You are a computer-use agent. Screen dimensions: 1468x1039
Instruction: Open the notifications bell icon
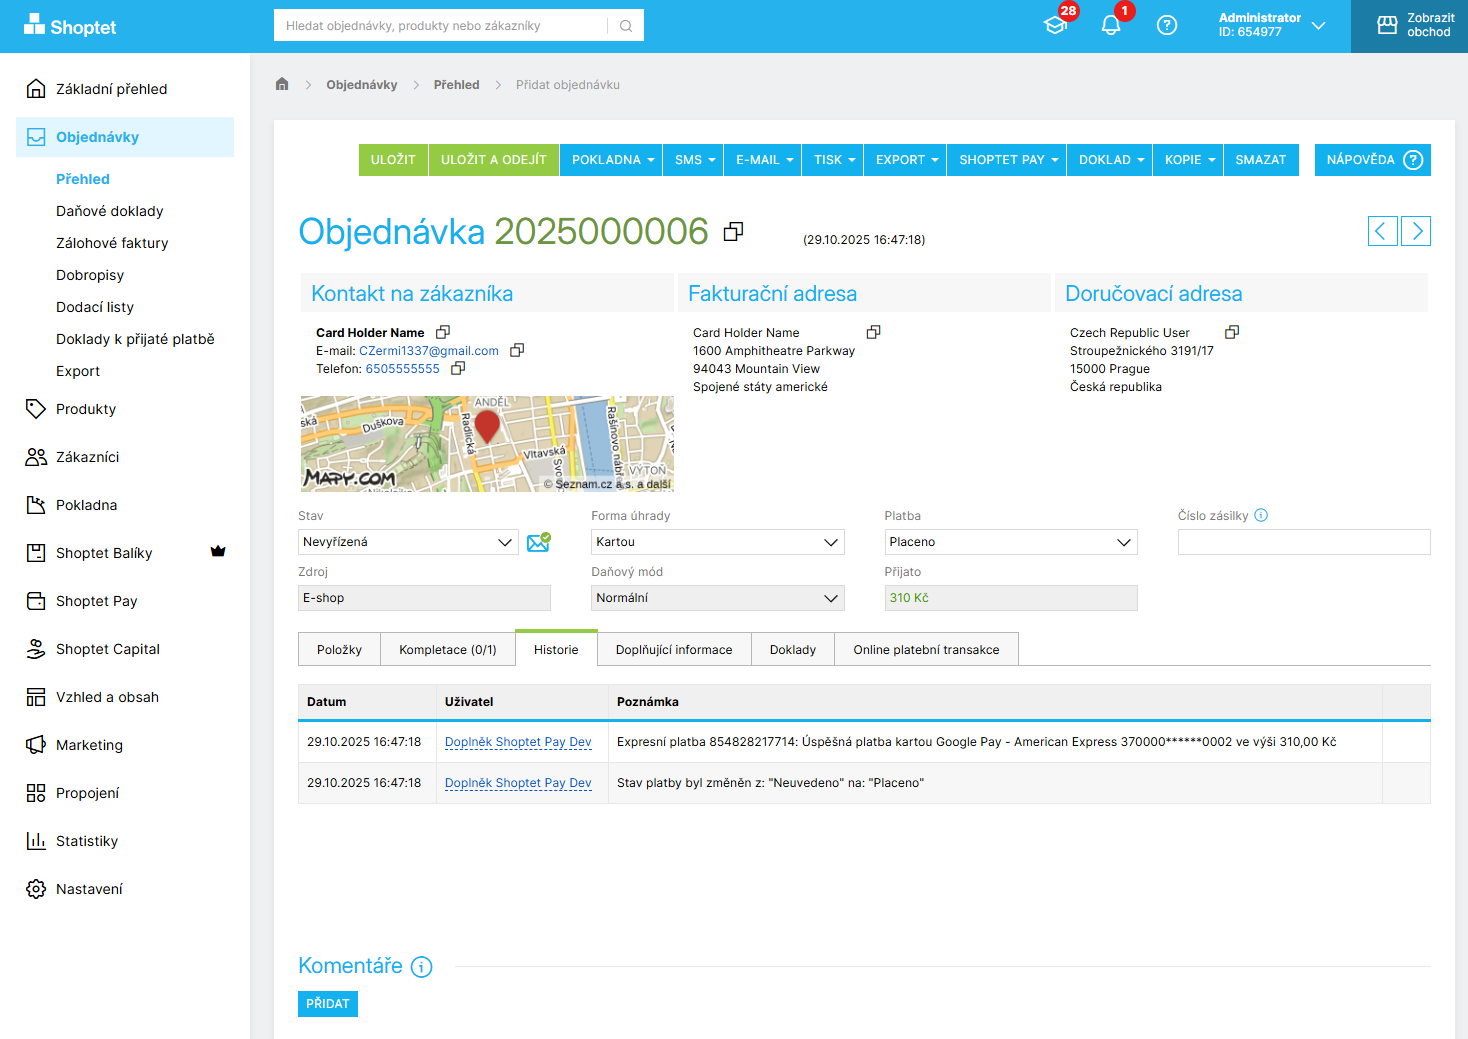pyautogui.click(x=1110, y=26)
